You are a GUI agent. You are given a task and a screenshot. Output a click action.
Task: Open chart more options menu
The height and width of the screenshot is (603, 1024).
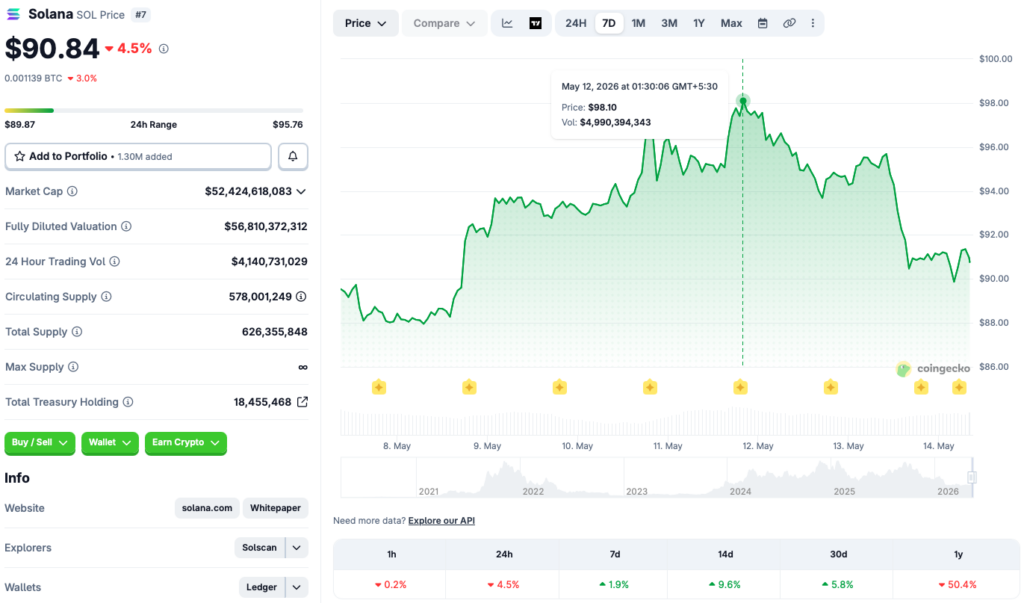(x=812, y=23)
